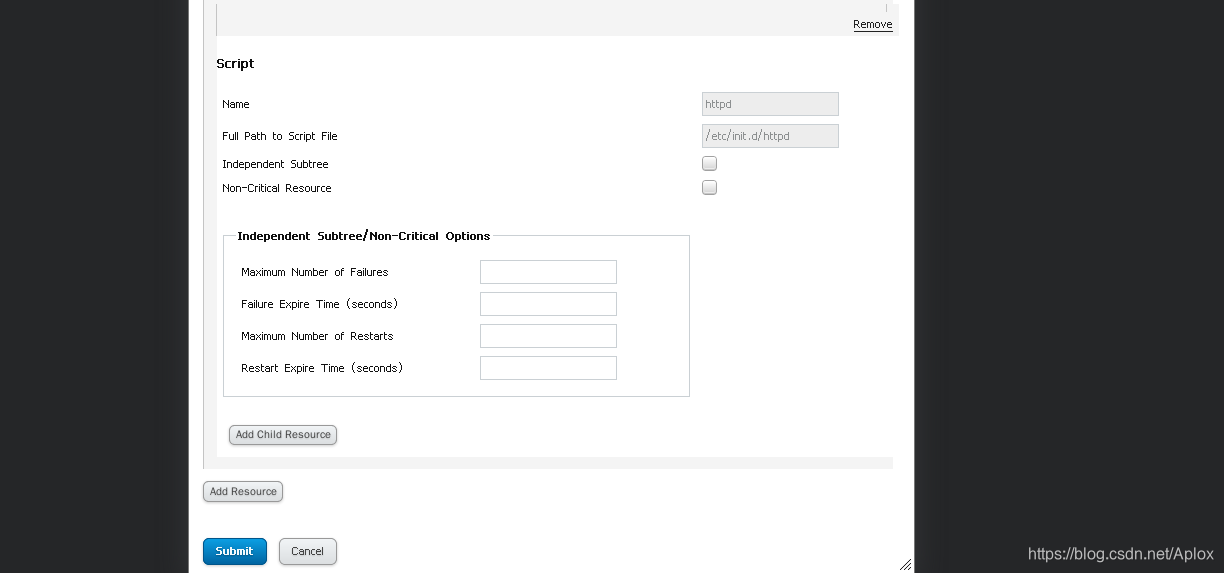The height and width of the screenshot is (573, 1224).
Task: Click the Remove link
Action: tap(872, 25)
